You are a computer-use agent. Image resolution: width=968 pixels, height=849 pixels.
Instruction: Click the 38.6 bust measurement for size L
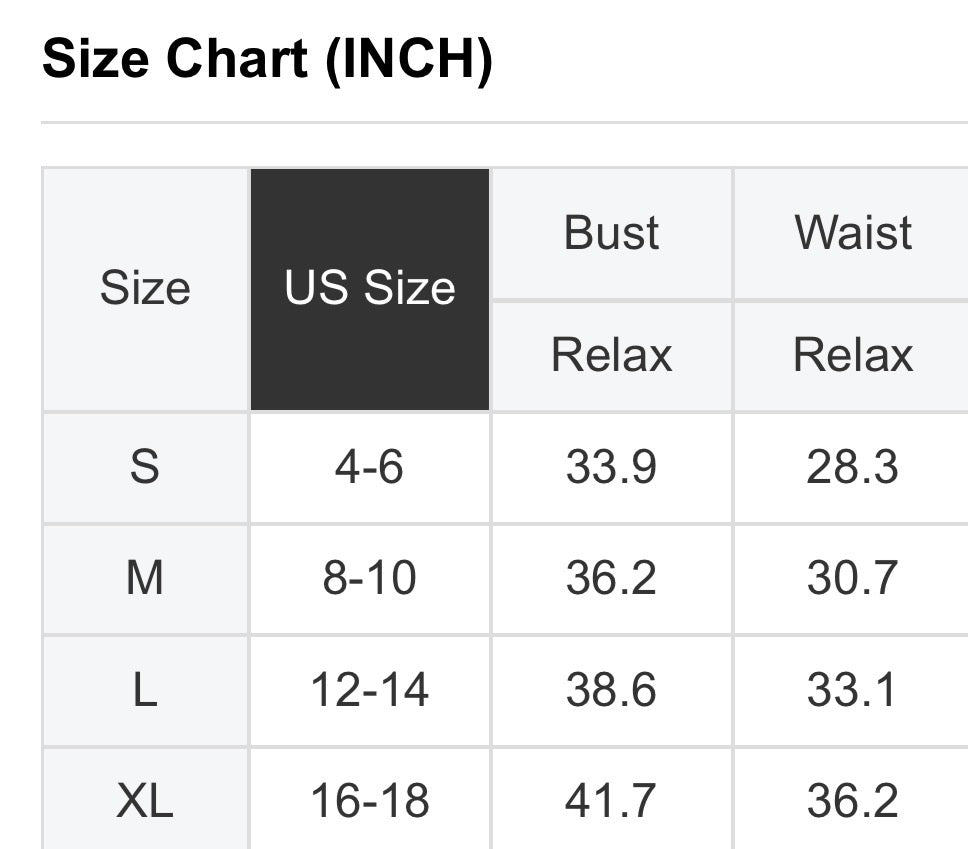point(612,690)
